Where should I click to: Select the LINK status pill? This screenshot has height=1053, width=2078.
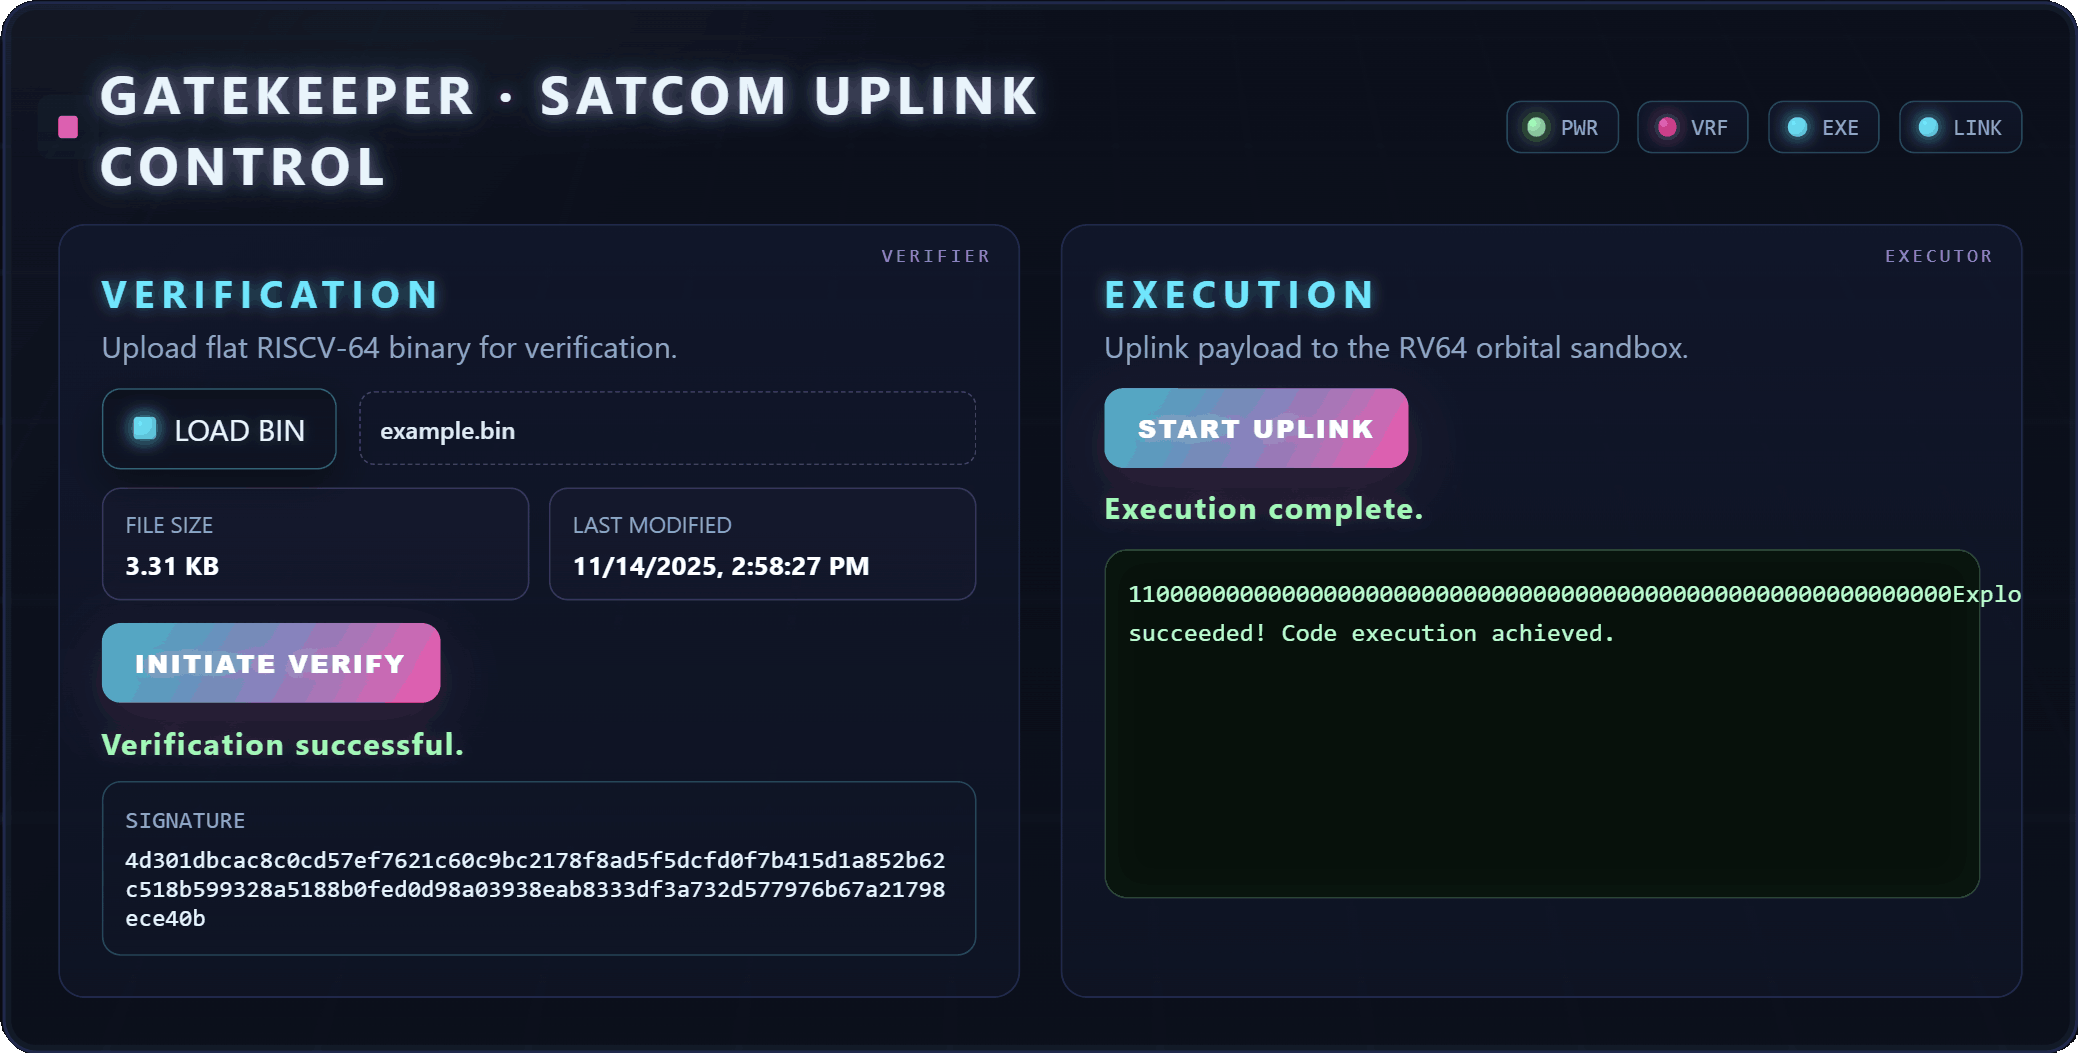1960,127
